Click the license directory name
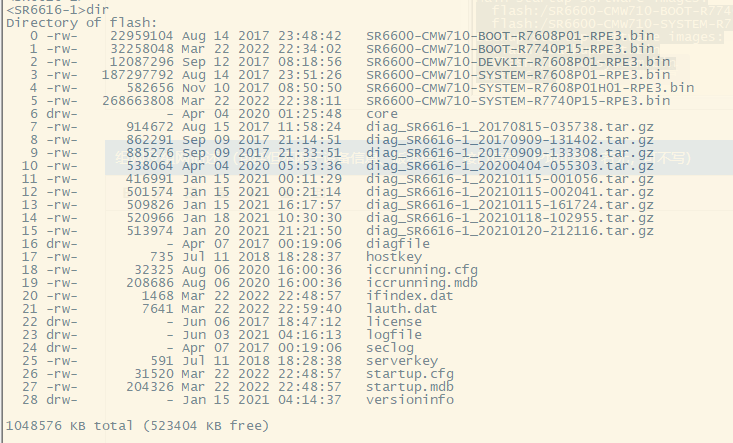The width and height of the screenshot is (733, 443). click(x=394, y=321)
